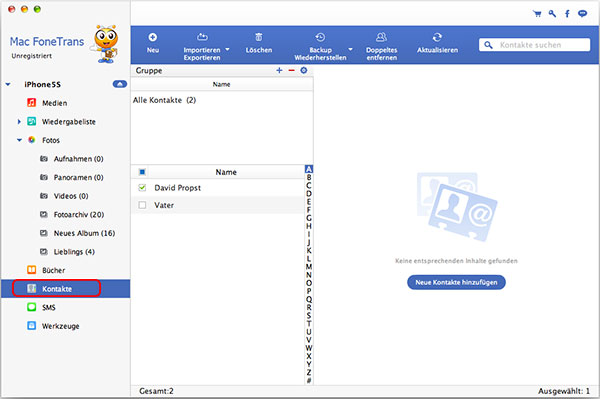Open the Importieren Exportieren dropdown arrow
Viewport: 600px width, 399px height.
coord(227,49)
